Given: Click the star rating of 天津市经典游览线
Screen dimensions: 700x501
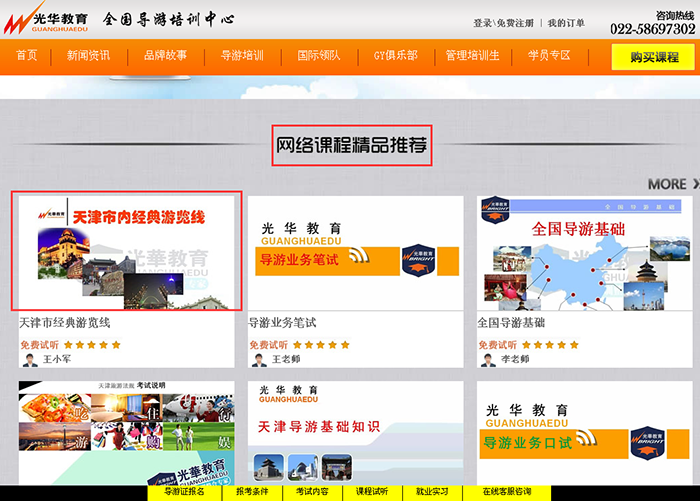Looking at the screenshot, I should (92, 345).
